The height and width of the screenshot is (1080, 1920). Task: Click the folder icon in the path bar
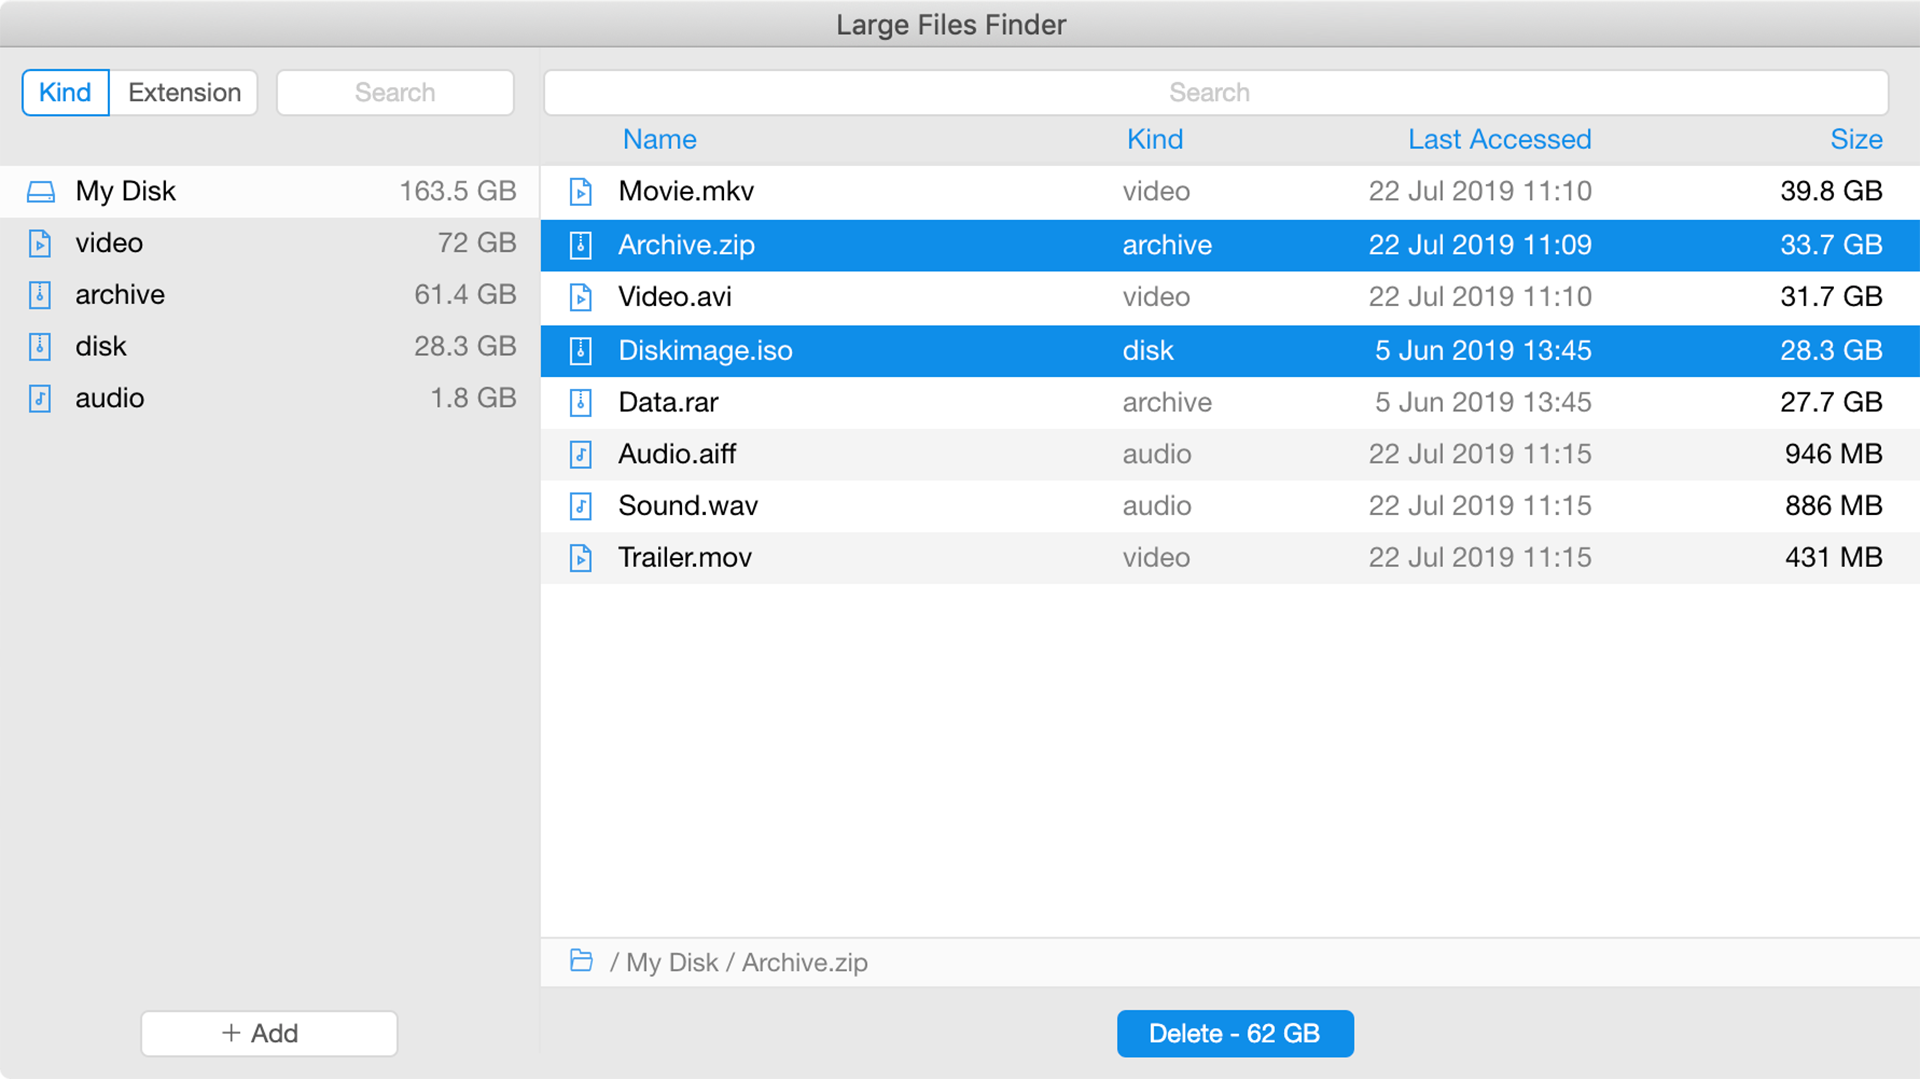pyautogui.click(x=581, y=961)
